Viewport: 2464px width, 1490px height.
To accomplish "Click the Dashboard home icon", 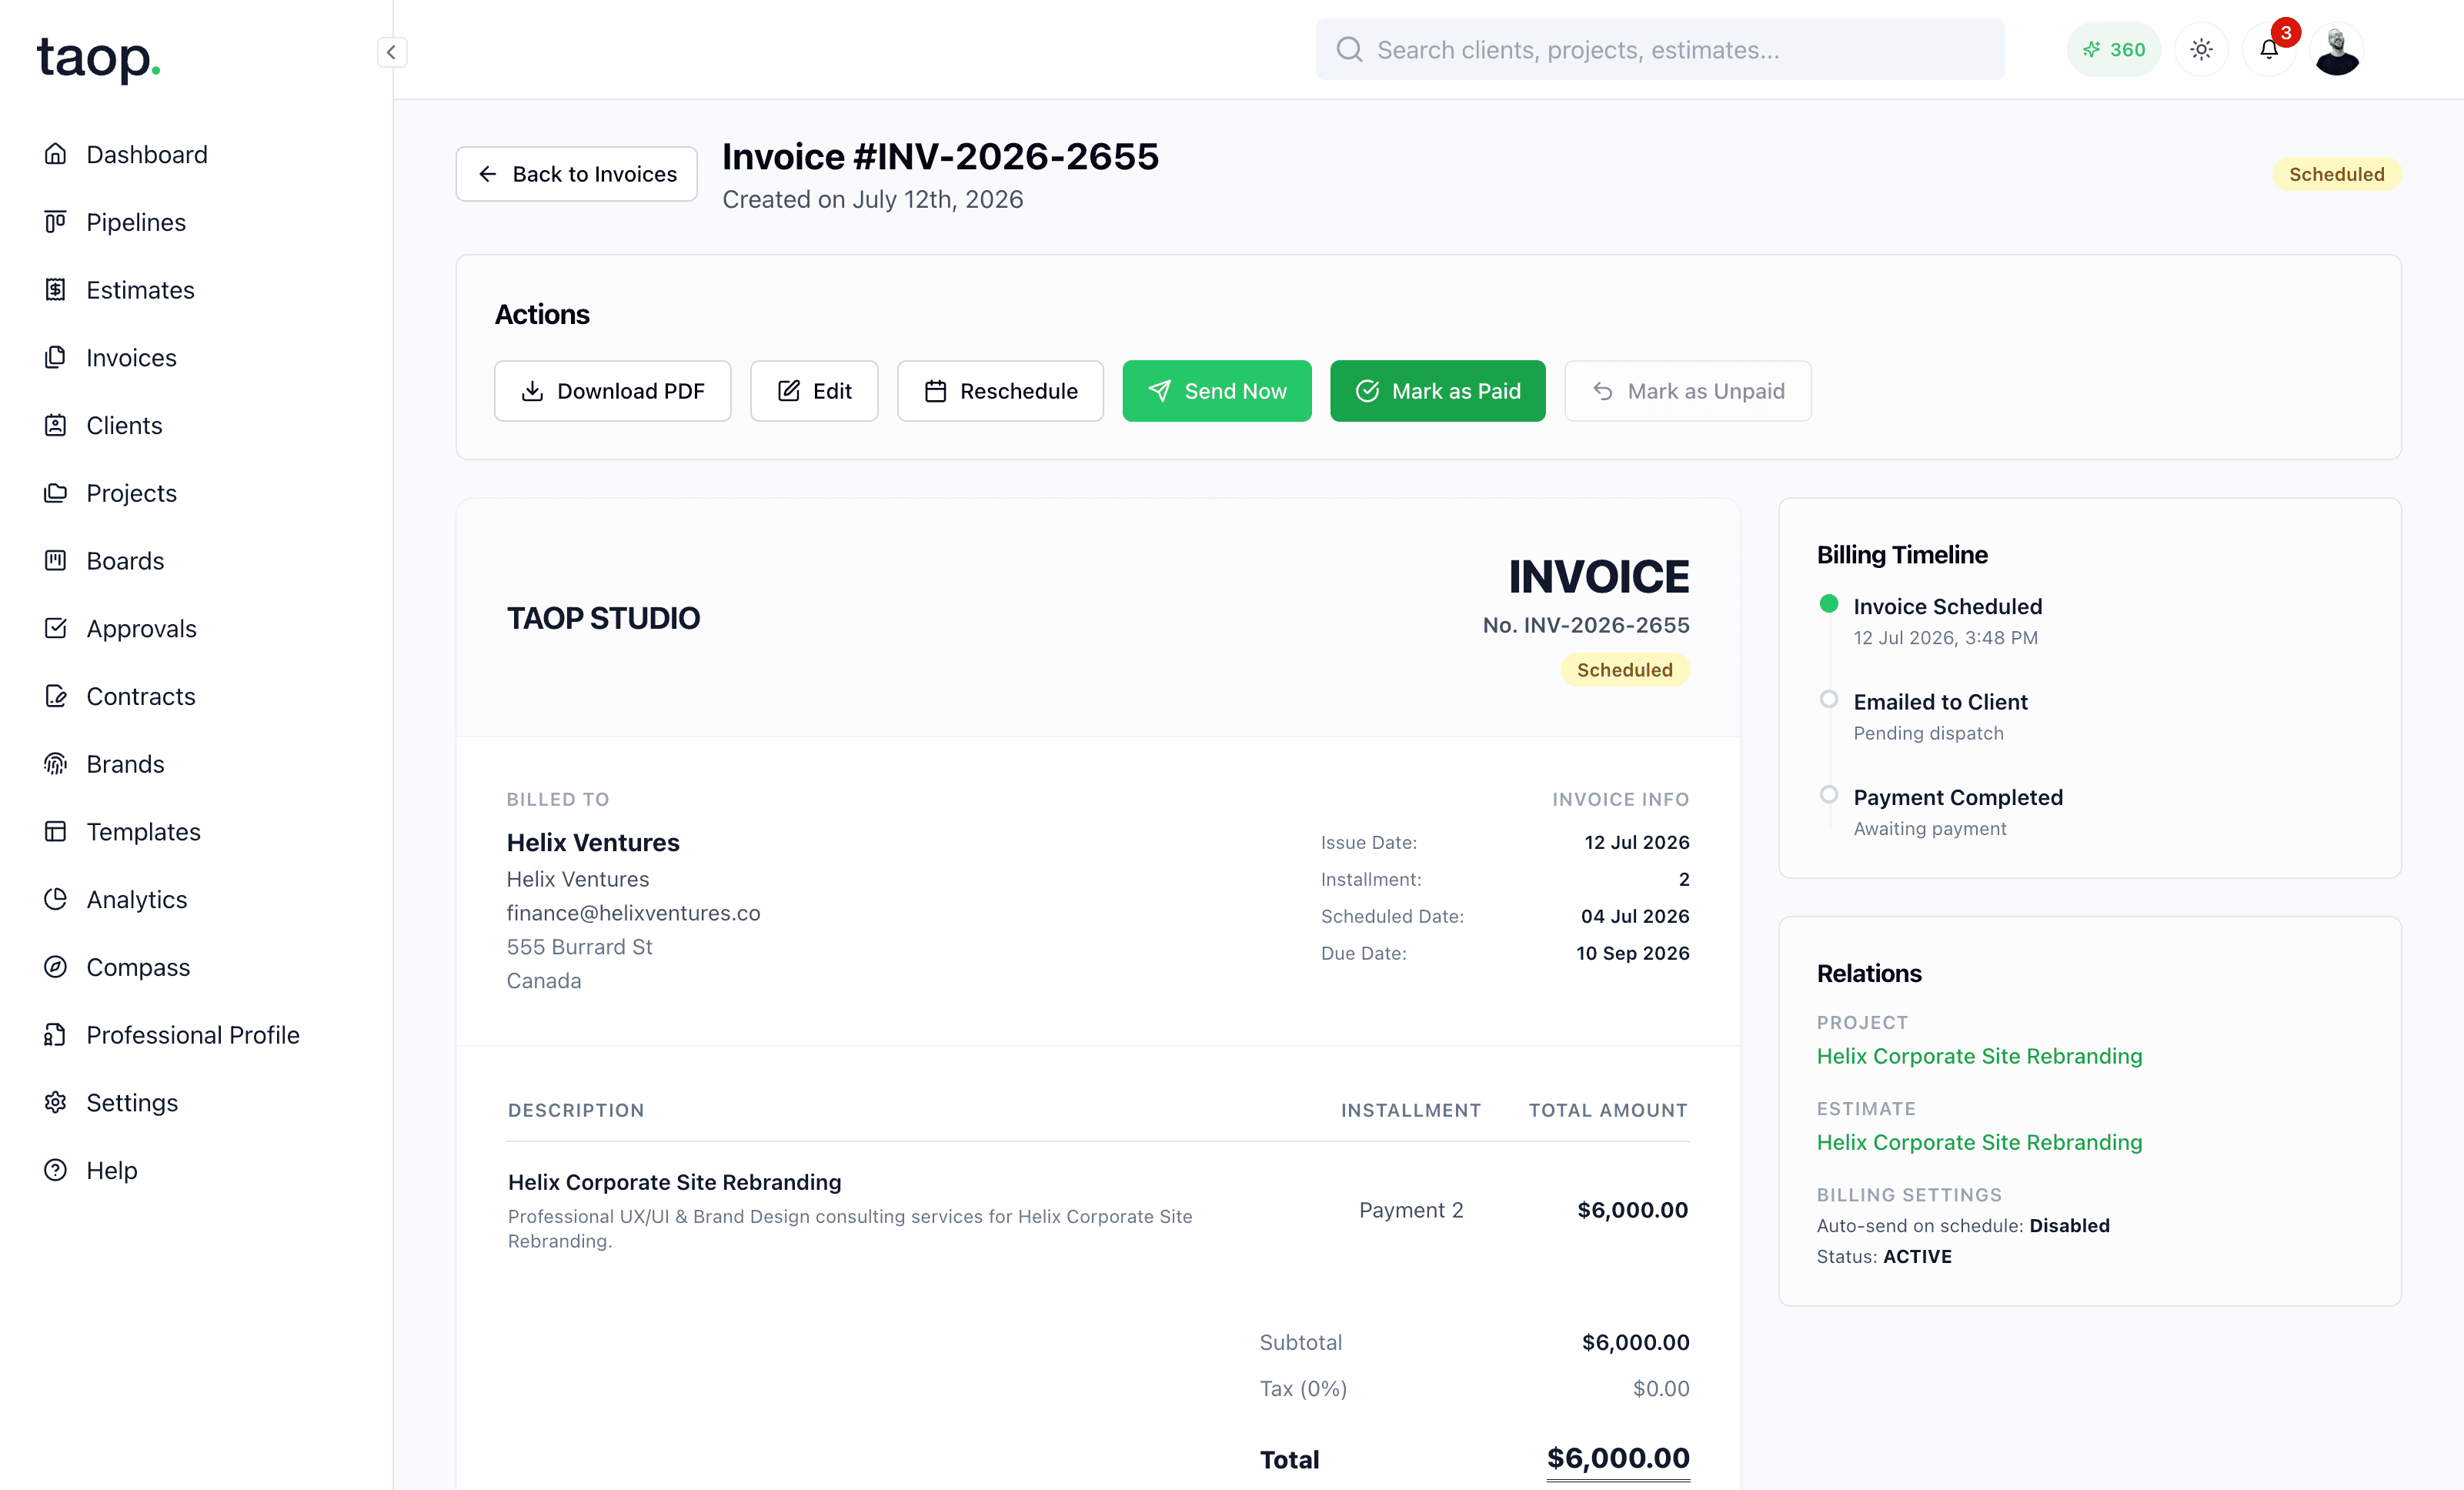I will [x=56, y=154].
